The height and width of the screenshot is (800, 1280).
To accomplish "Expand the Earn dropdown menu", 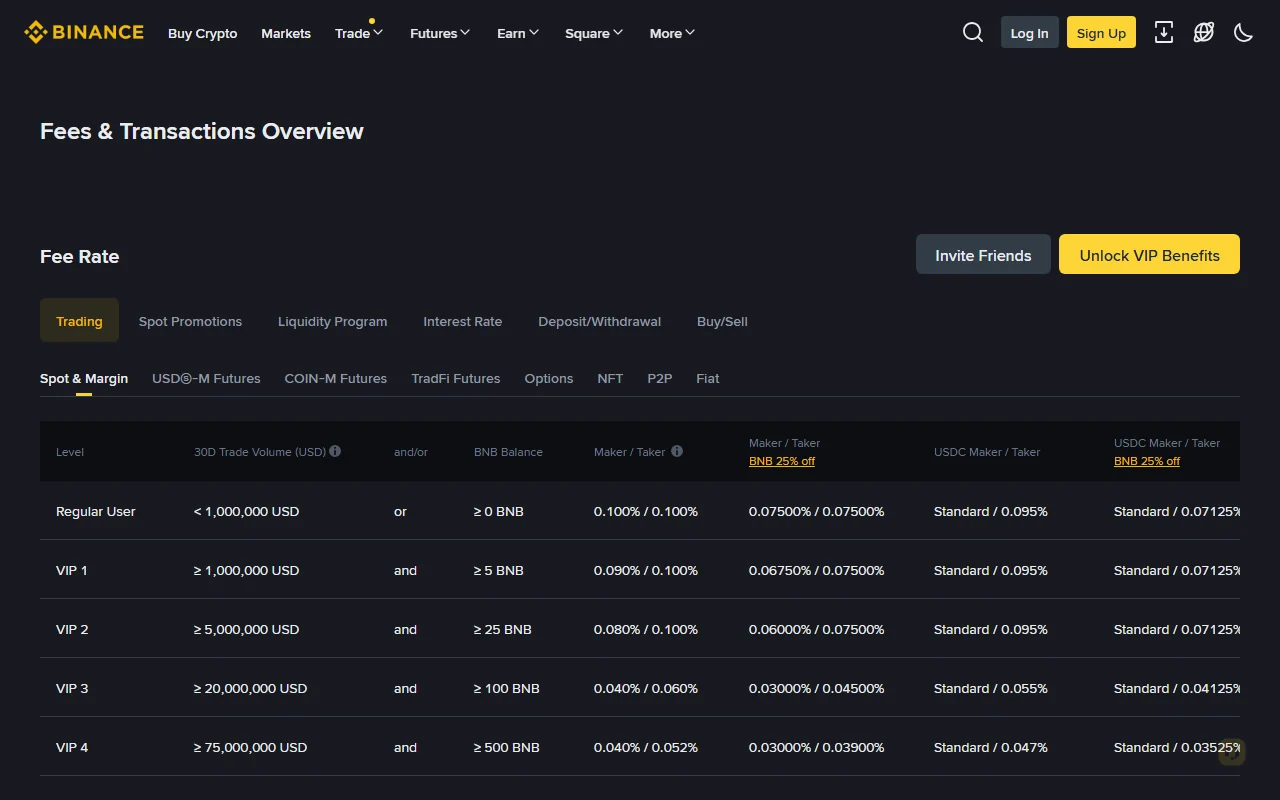I will coord(518,33).
